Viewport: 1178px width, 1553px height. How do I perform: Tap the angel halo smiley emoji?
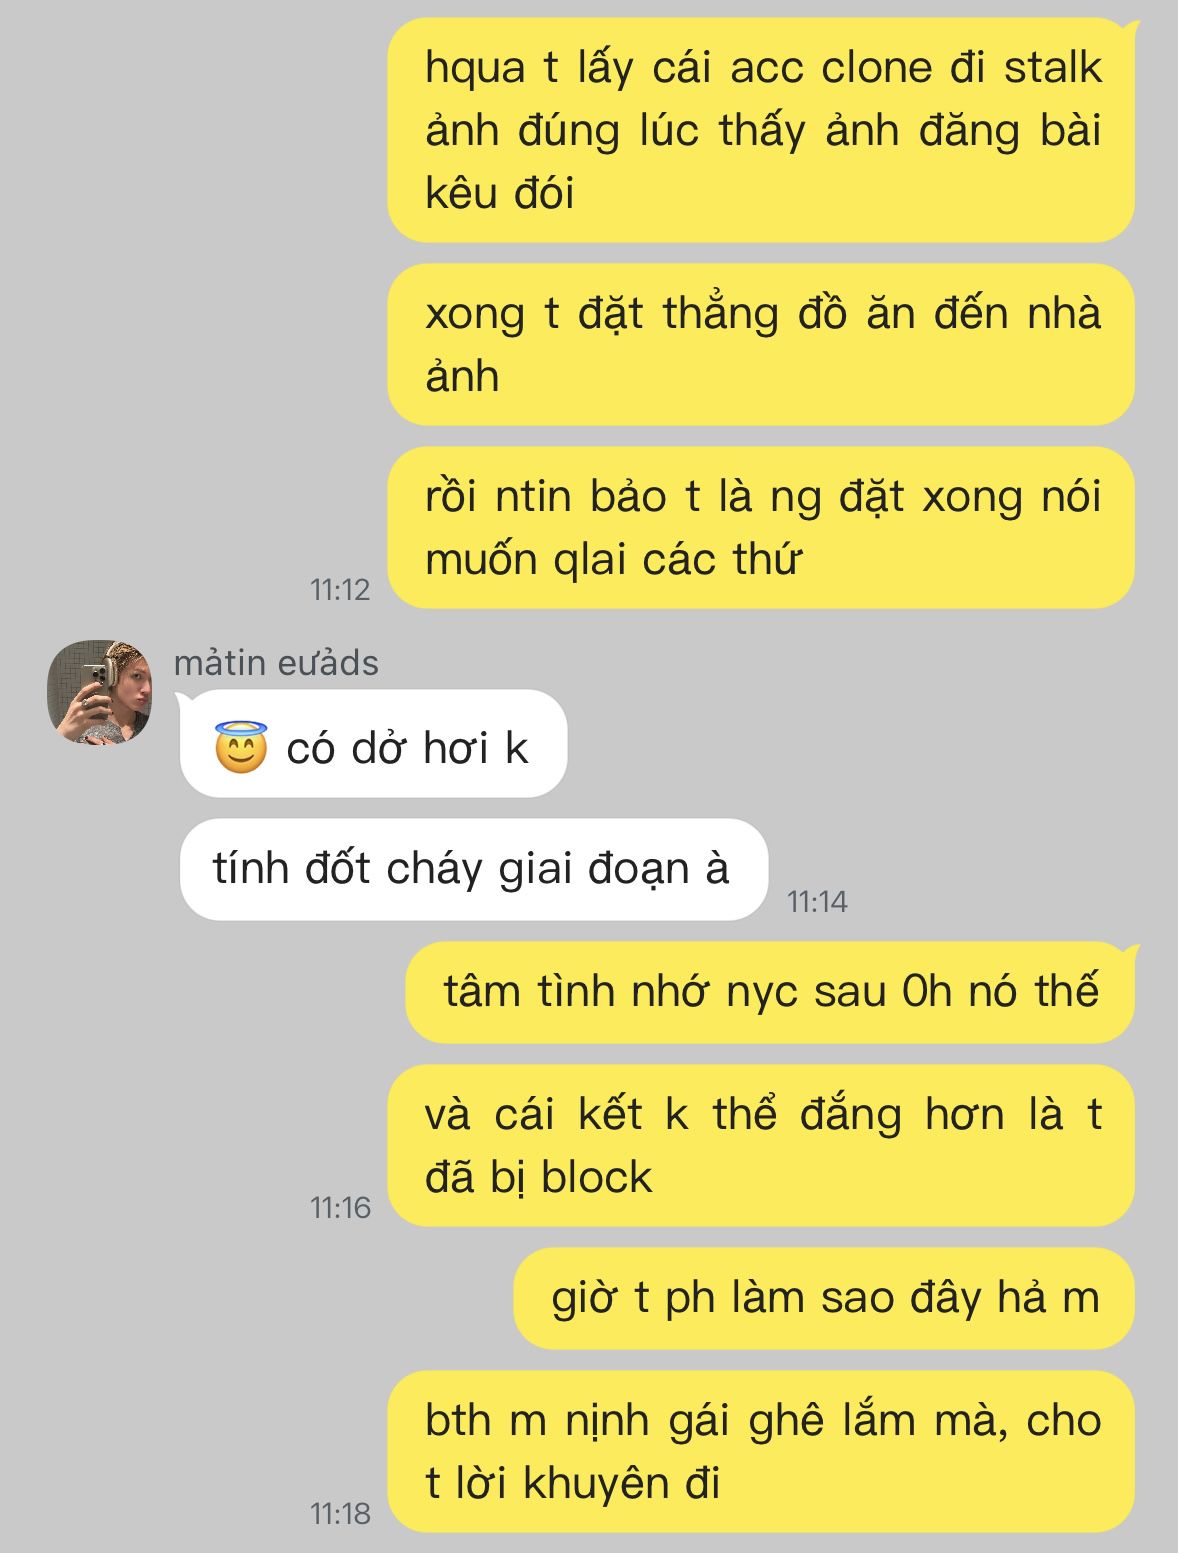tap(241, 747)
